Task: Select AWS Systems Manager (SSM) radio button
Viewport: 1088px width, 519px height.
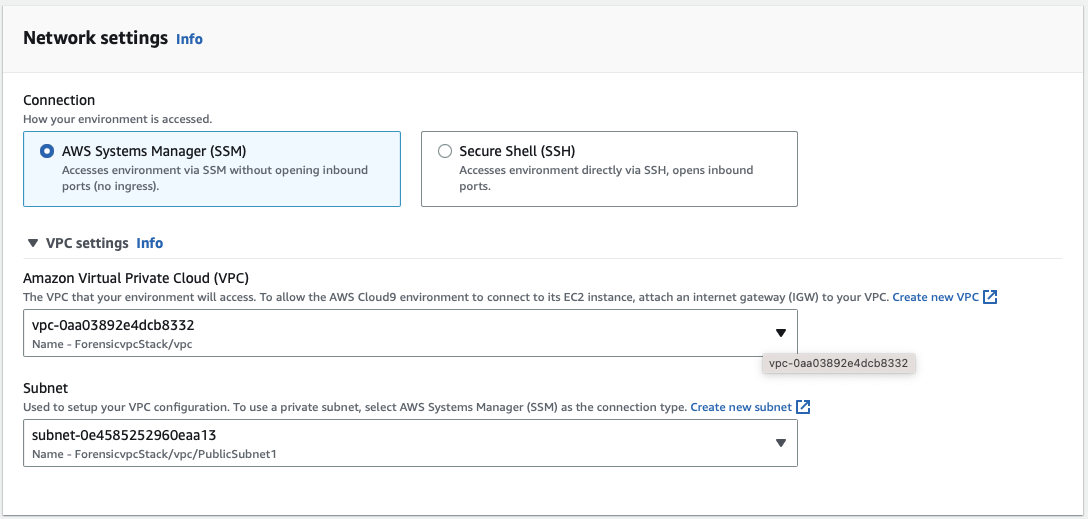Action: click(47, 151)
